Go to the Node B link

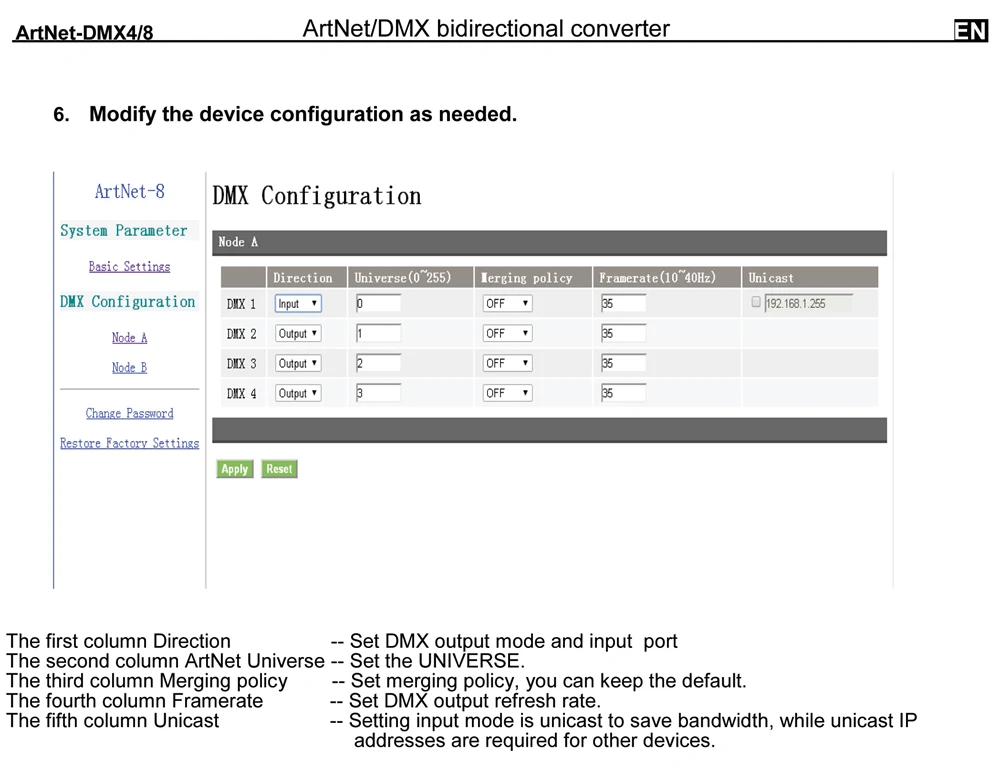click(x=129, y=367)
